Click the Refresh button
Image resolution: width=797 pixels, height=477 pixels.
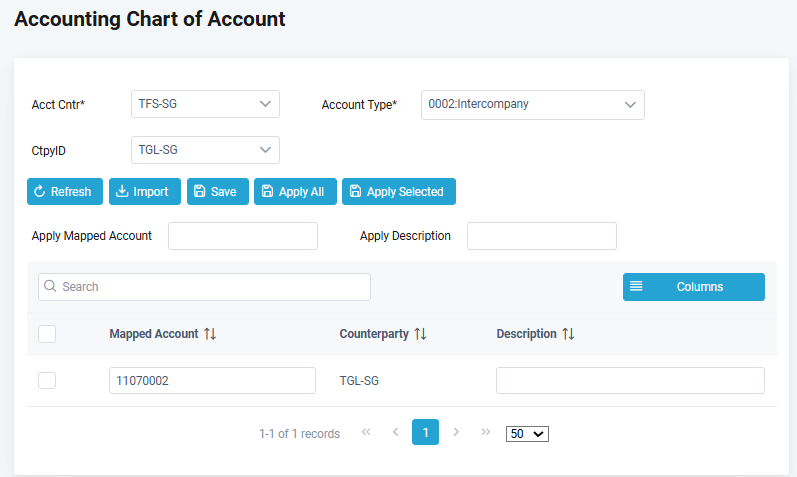[x=64, y=192]
